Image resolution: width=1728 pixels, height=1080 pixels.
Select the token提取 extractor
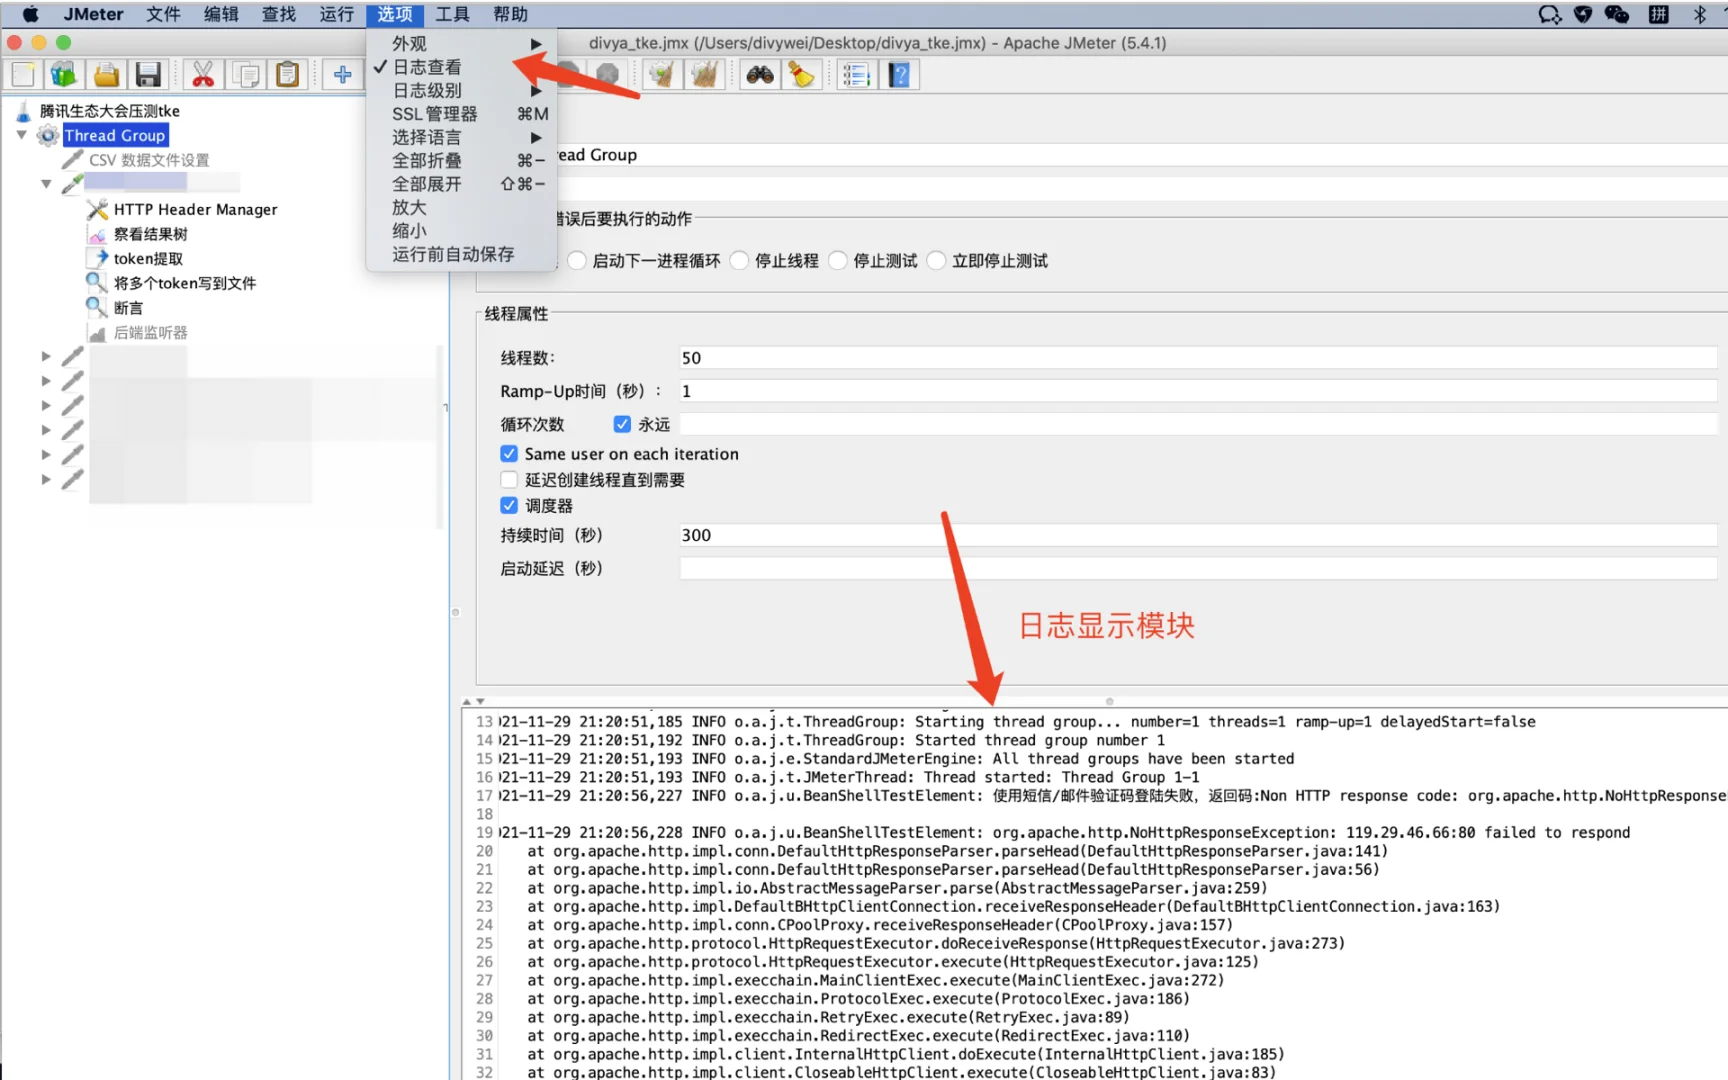point(148,258)
